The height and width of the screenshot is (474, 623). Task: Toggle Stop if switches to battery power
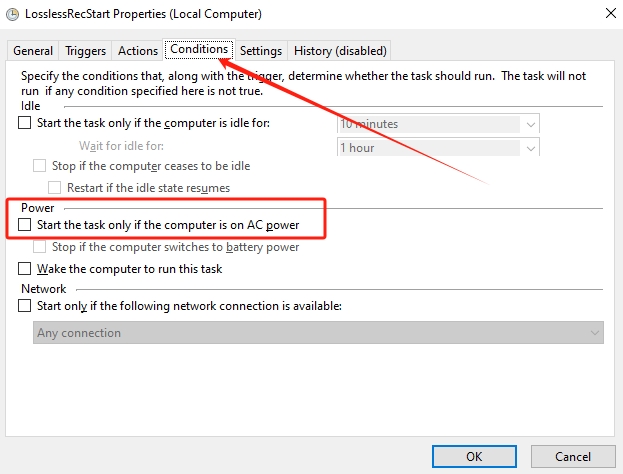click(39, 247)
